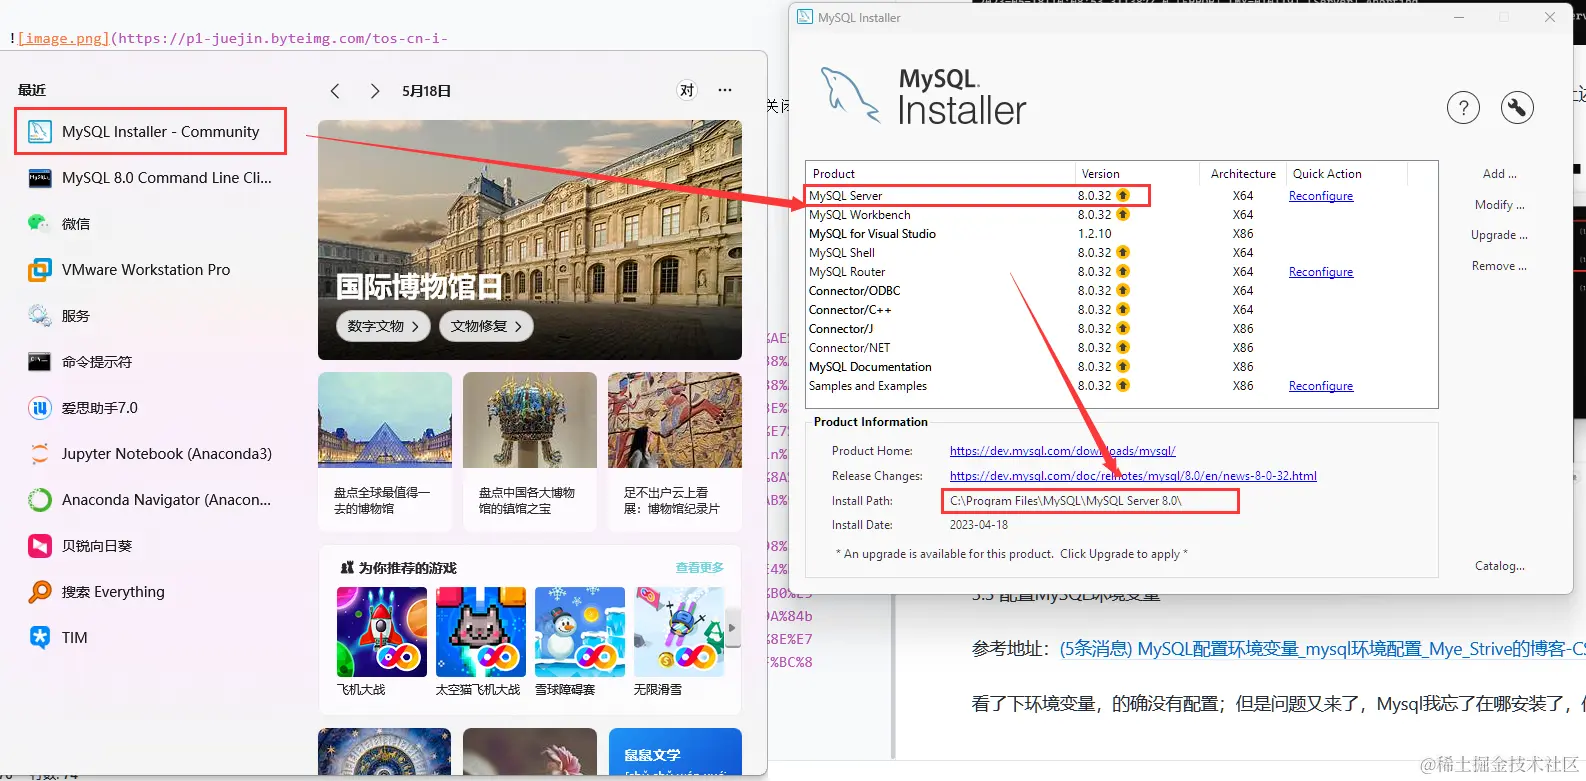The image size is (1586, 781).
Task: Open 搜索 Everything search icon
Action: [40, 592]
